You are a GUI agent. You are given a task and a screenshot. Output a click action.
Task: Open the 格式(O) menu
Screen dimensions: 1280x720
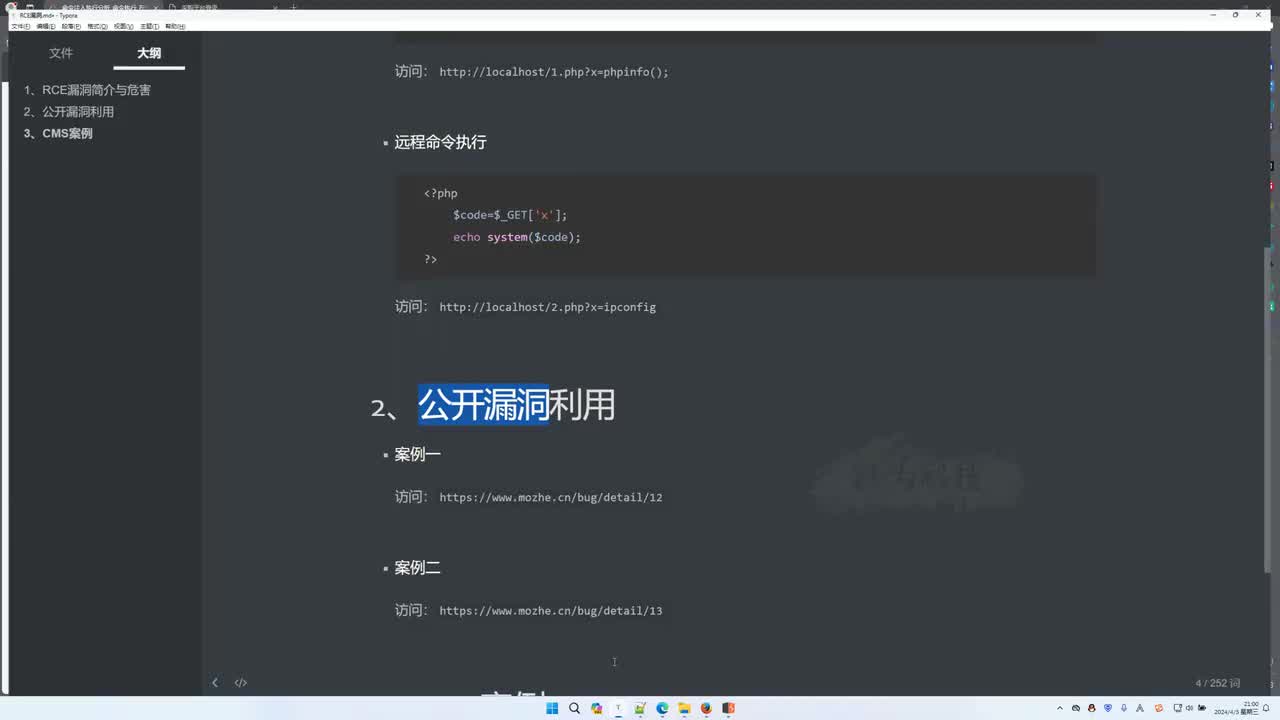pos(97,26)
